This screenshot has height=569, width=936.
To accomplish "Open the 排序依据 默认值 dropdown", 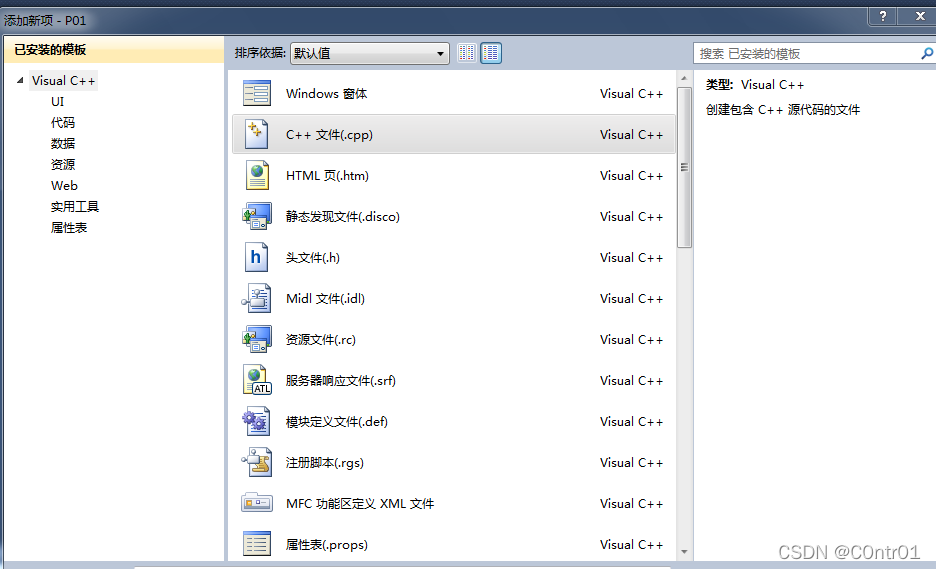I will coord(370,53).
